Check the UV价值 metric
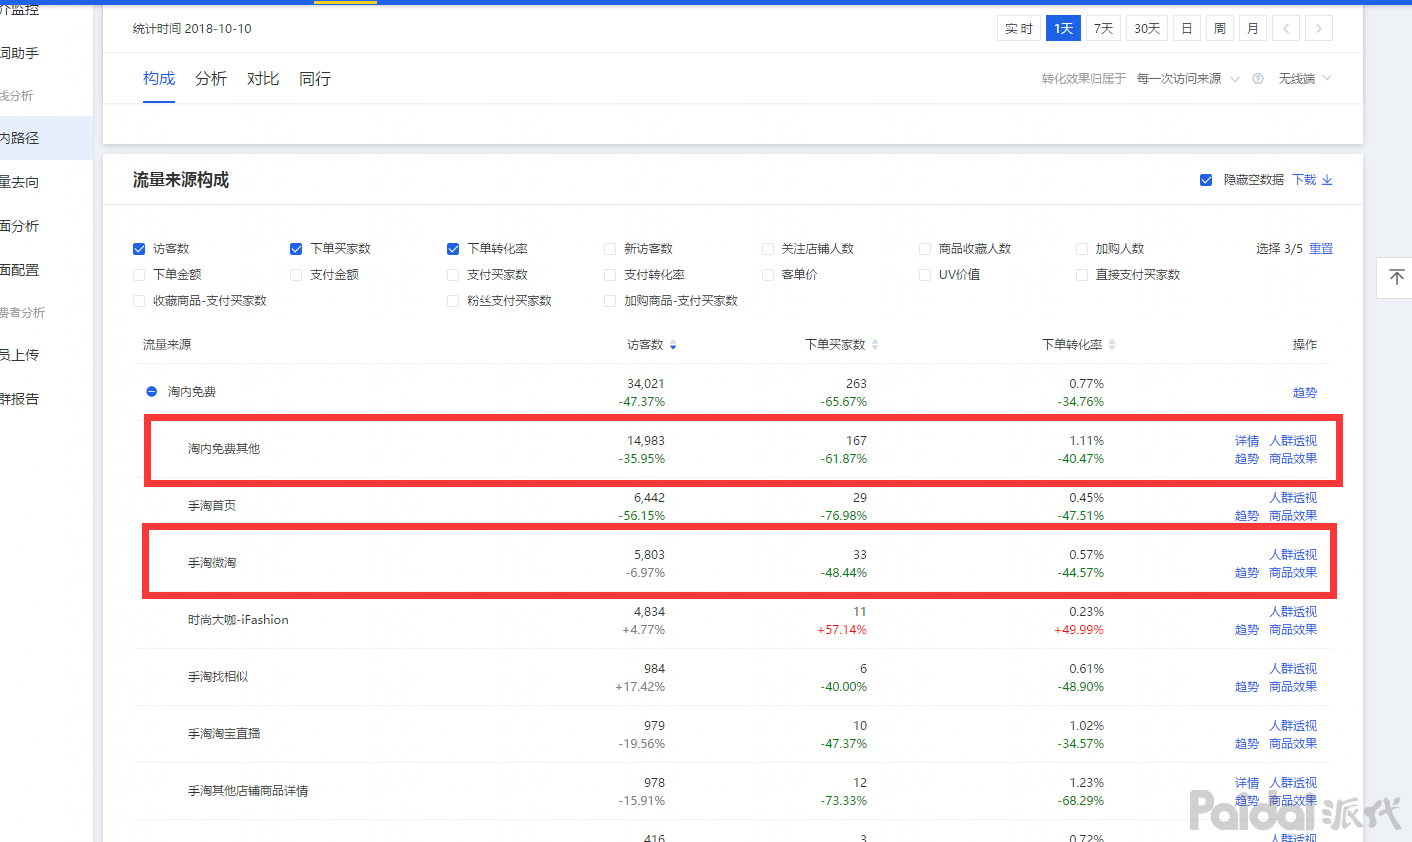The width and height of the screenshot is (1412, 842). coord(925,275)
